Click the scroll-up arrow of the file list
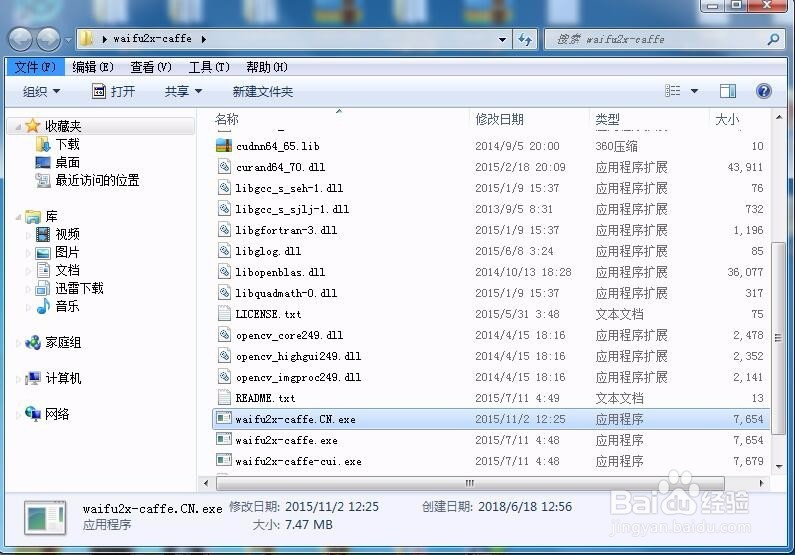 click(x=778, y=117)
